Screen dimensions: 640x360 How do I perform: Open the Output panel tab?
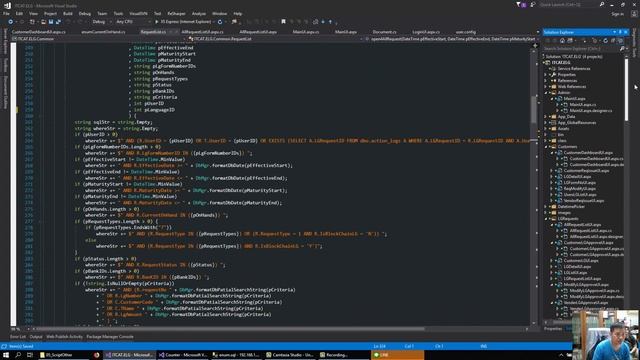[x=36, y=337]
